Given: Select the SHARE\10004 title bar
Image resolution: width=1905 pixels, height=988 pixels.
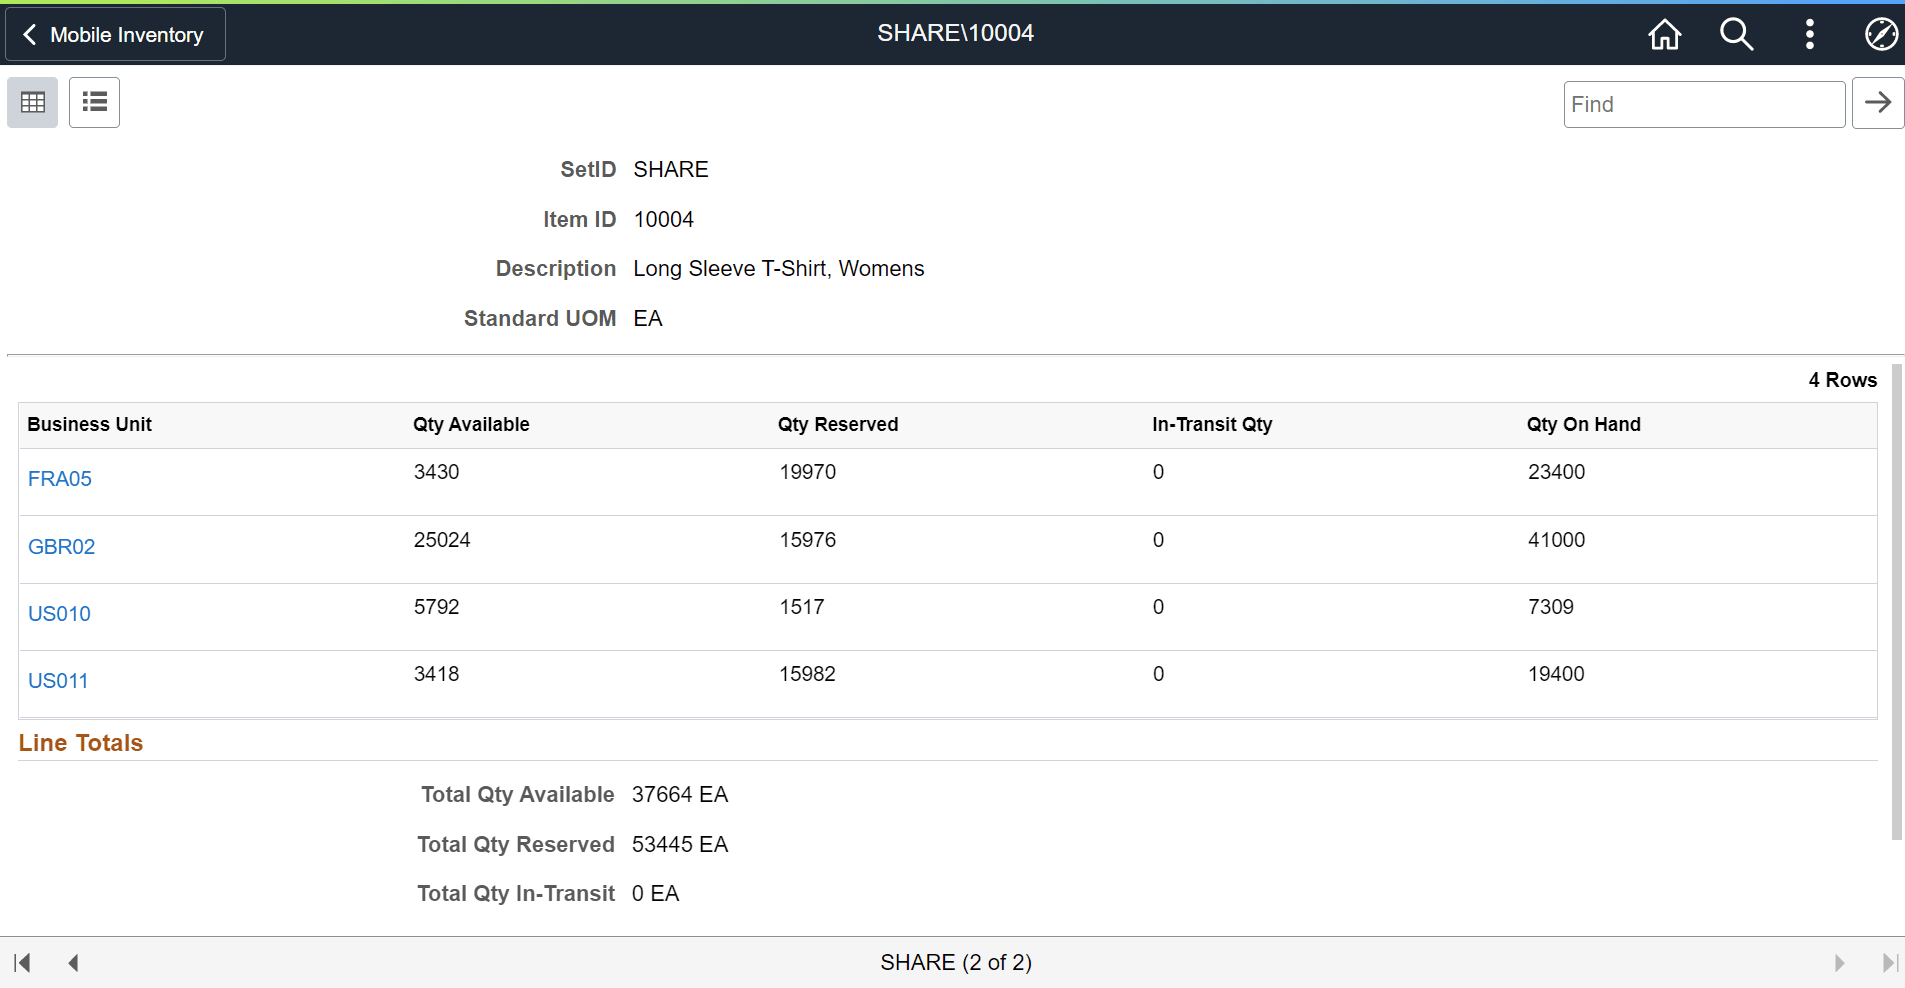Looking at the screenshot, I should coord(954,32).
